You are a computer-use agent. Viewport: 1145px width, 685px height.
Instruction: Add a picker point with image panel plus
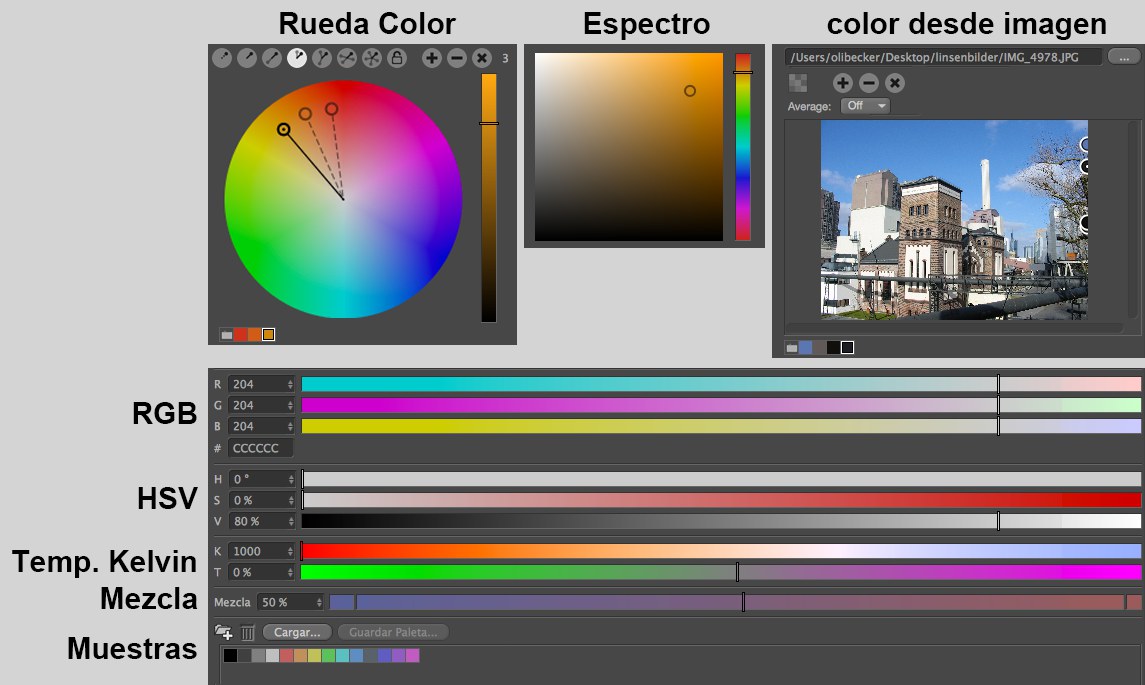[843, 83]
